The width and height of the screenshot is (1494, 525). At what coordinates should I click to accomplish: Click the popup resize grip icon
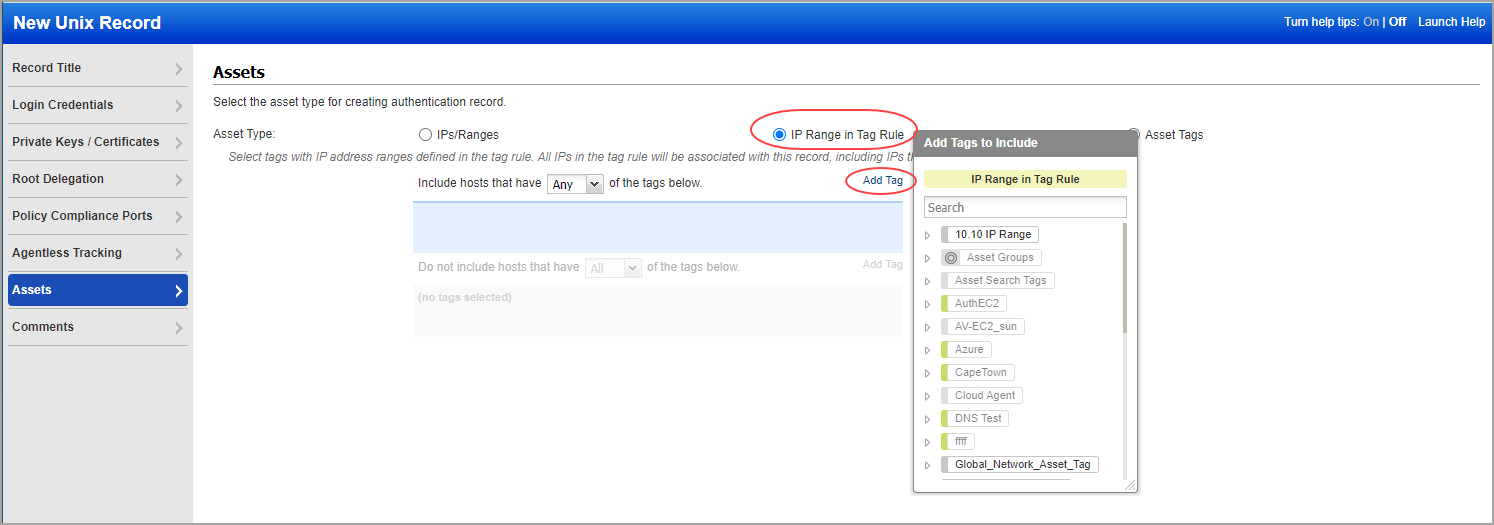coord(1130,485)
